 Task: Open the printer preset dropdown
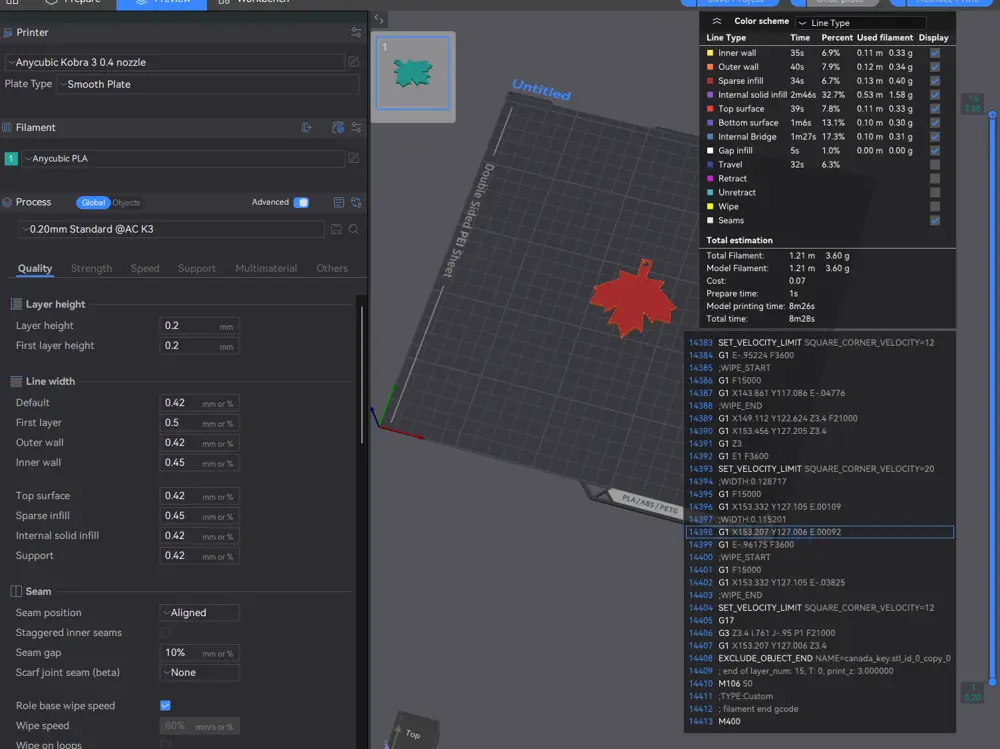175,62
